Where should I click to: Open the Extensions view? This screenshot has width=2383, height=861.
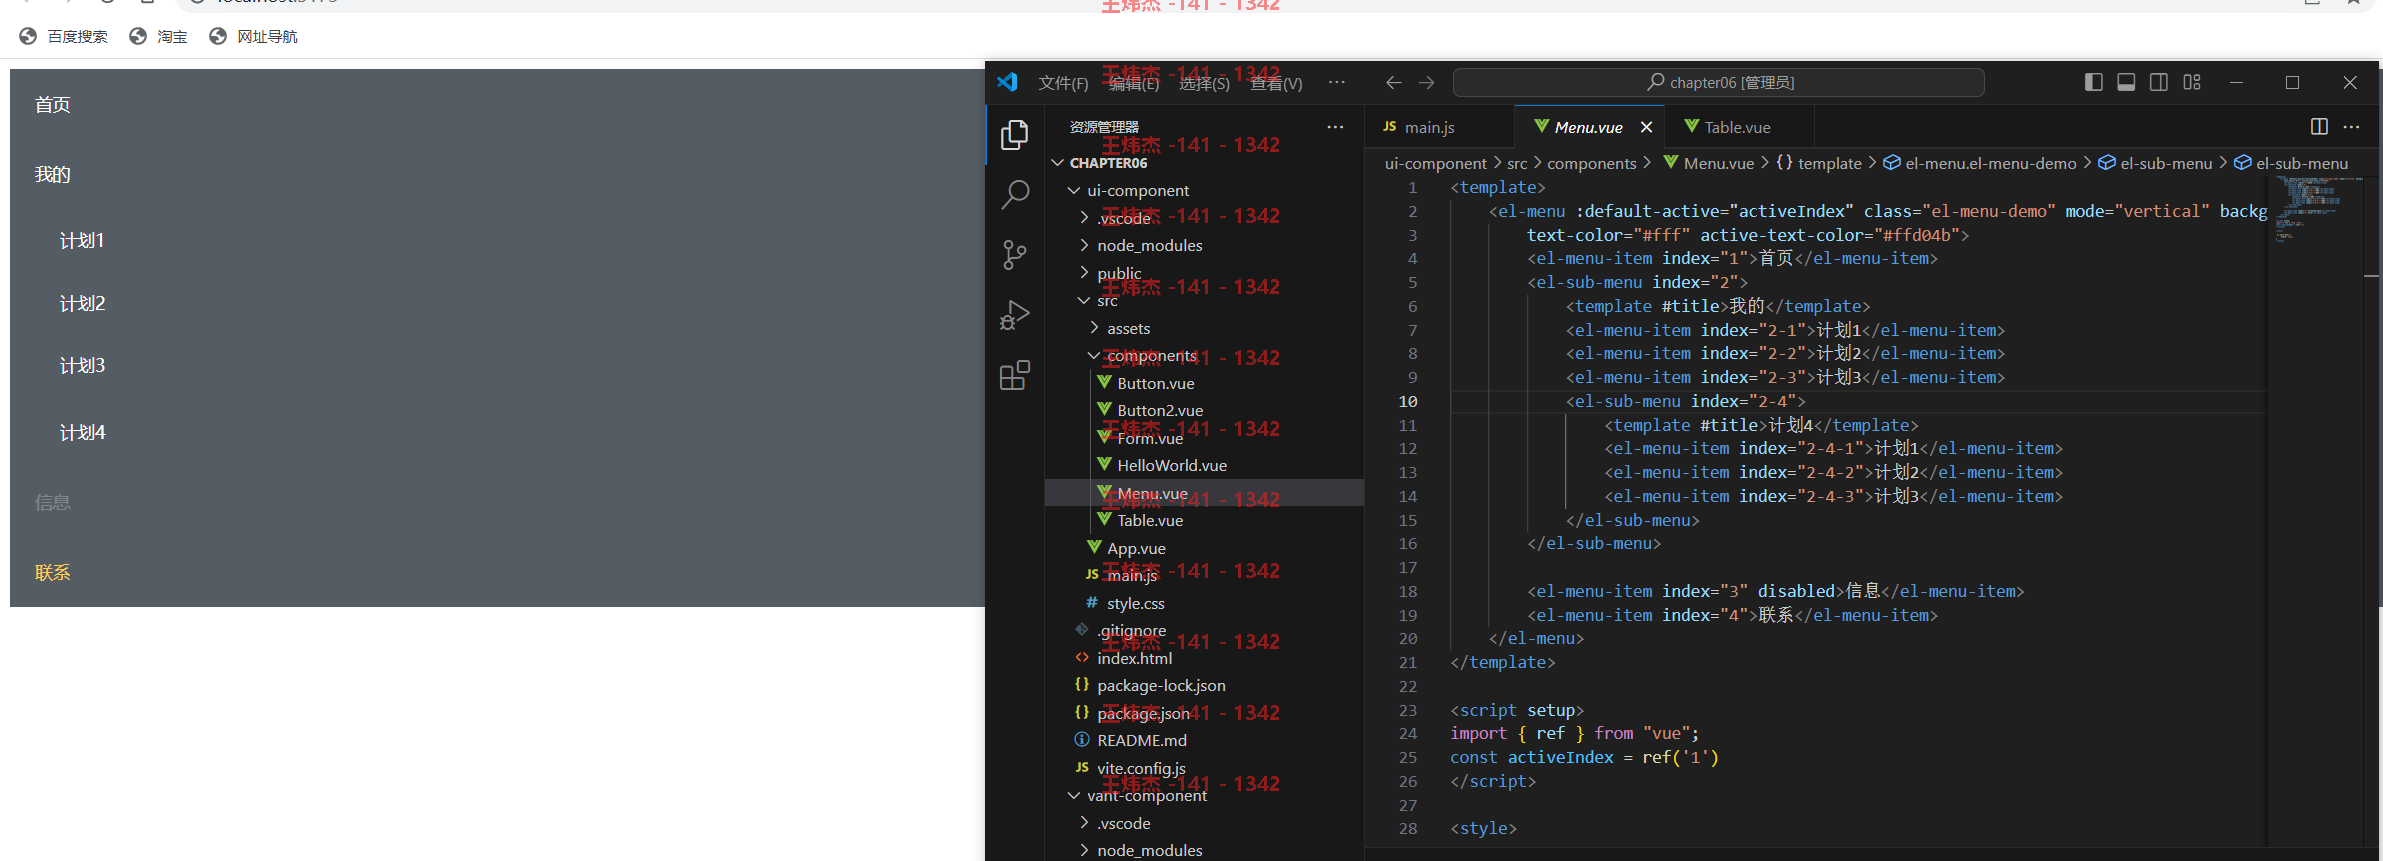(1015, 376)
